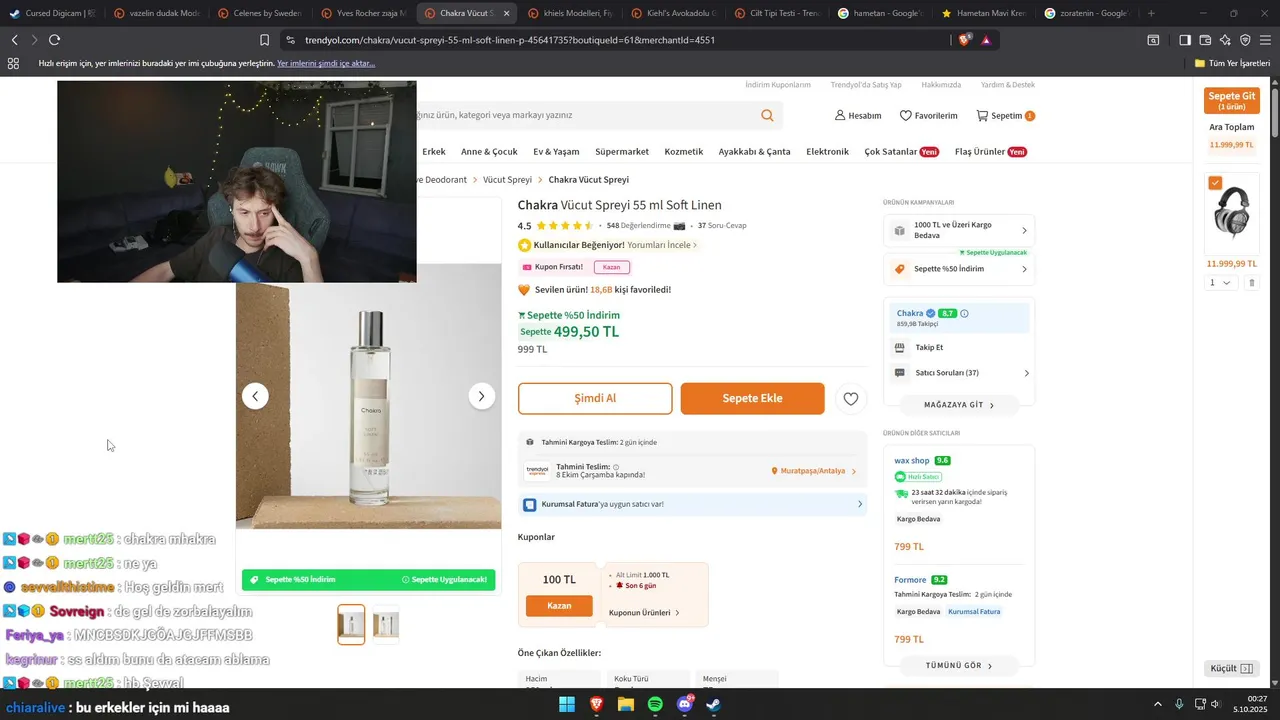Open Windows Start menu
1280x720 pixels.
pos(567,704)
